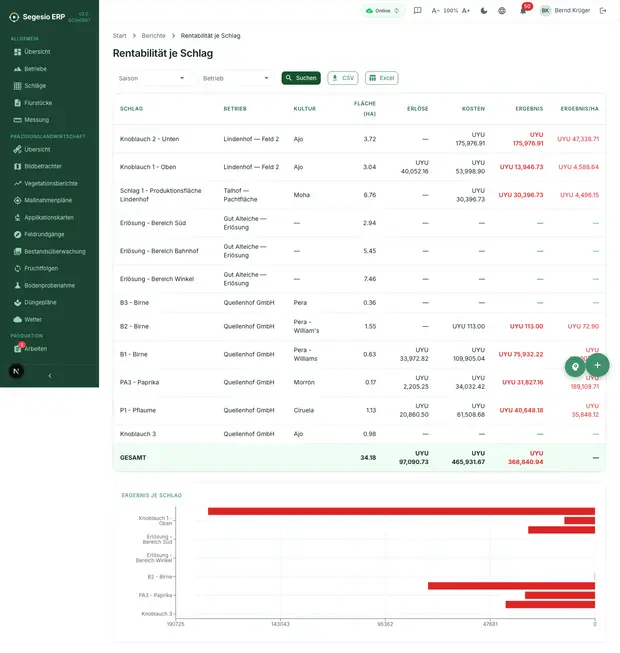Sort by ERLÖSE column header
The height and width of the screenshot is (653, 620).
tap(418, 109)
